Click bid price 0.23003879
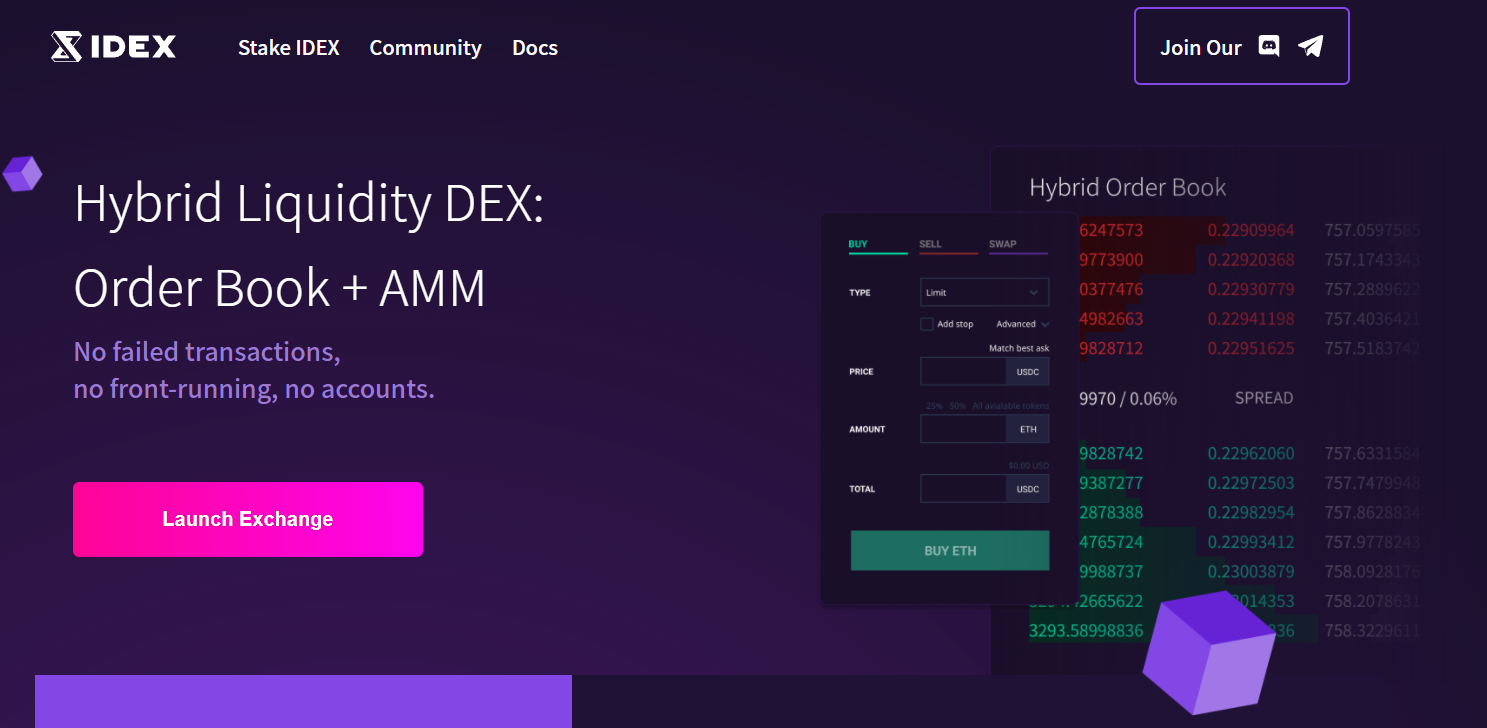This screenshot has width=1487, height=728. tap(1251, 572)
